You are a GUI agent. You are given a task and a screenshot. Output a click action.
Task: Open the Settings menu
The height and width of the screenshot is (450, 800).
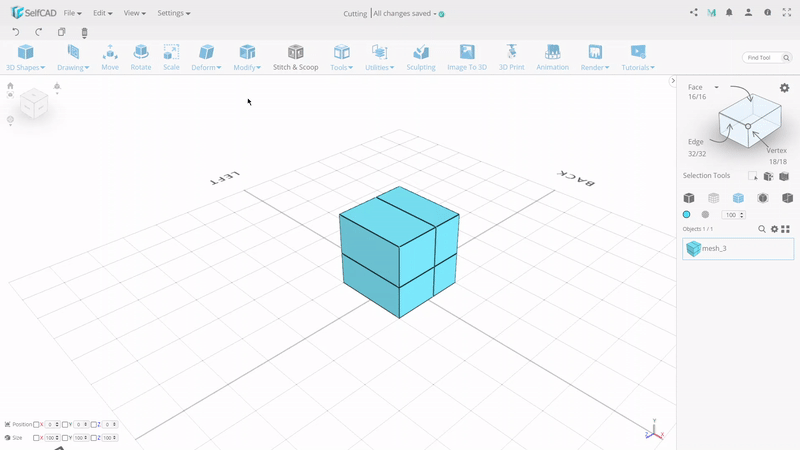[x=173, y=13]
